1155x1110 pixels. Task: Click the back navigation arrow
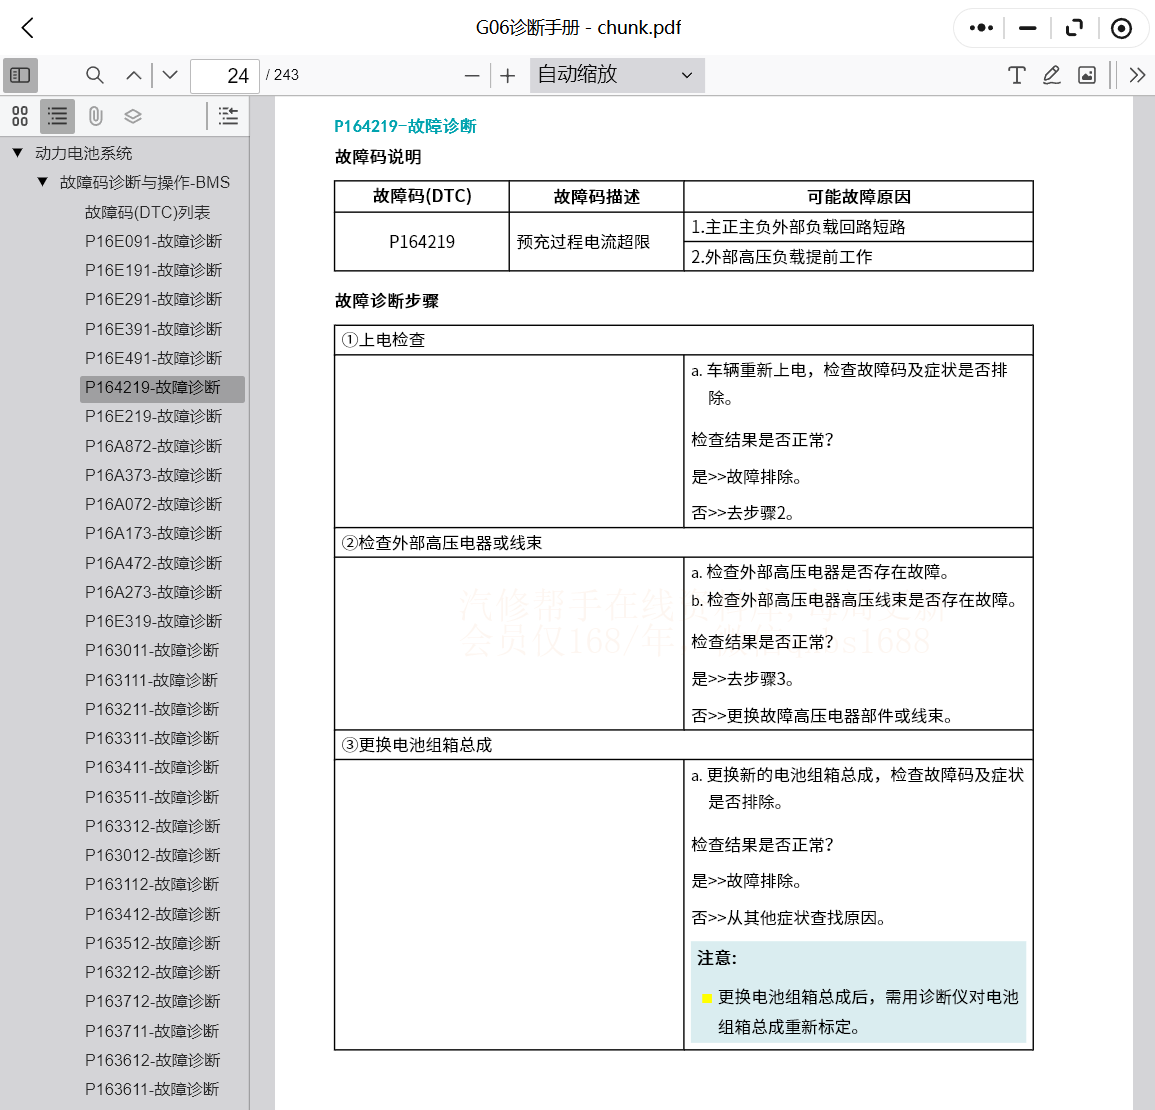[27, 28]
